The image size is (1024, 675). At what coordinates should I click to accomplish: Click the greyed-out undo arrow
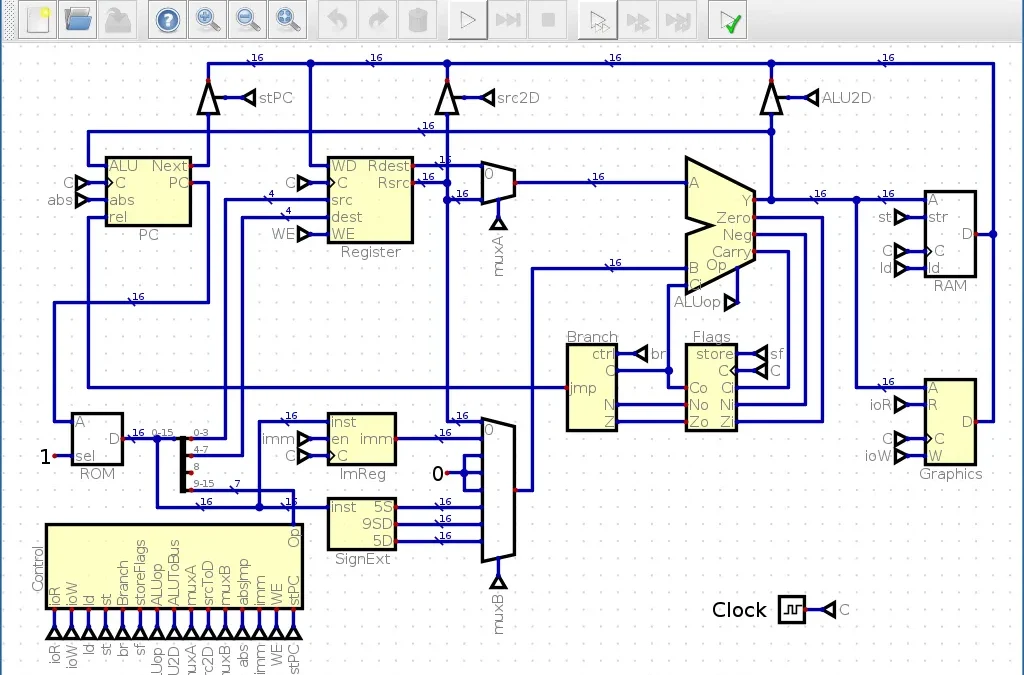(x=338, y=19)
